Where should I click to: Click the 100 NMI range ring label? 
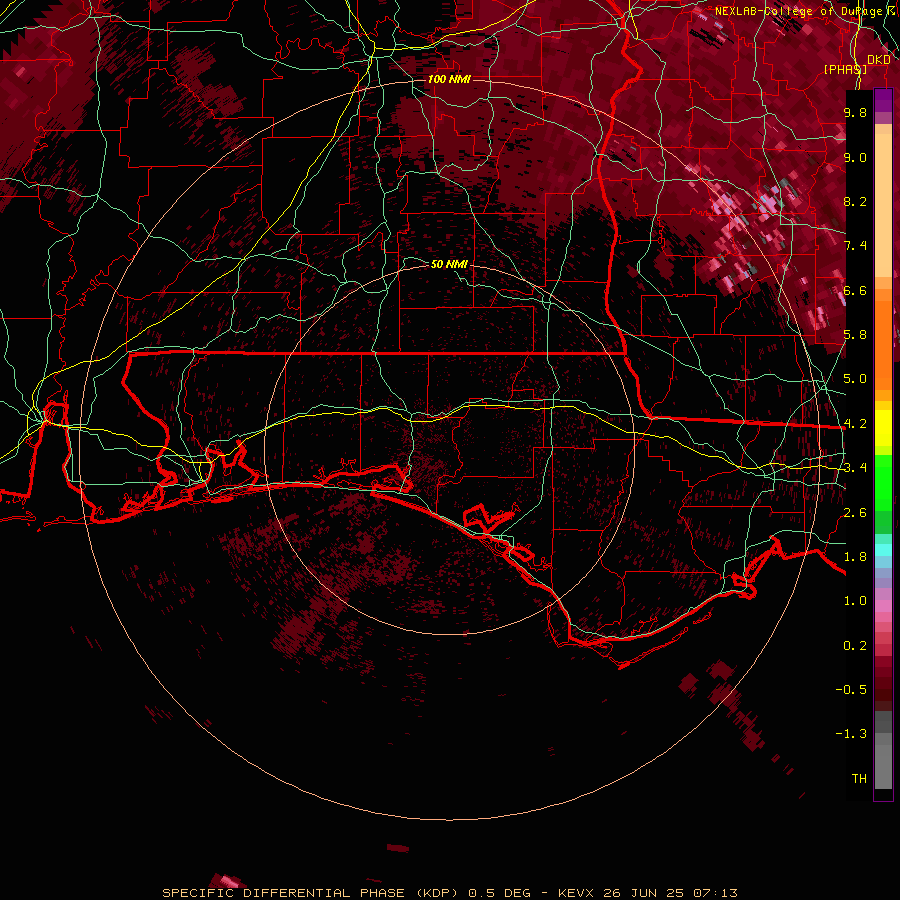pyautogui.click(x=449, y=79)
